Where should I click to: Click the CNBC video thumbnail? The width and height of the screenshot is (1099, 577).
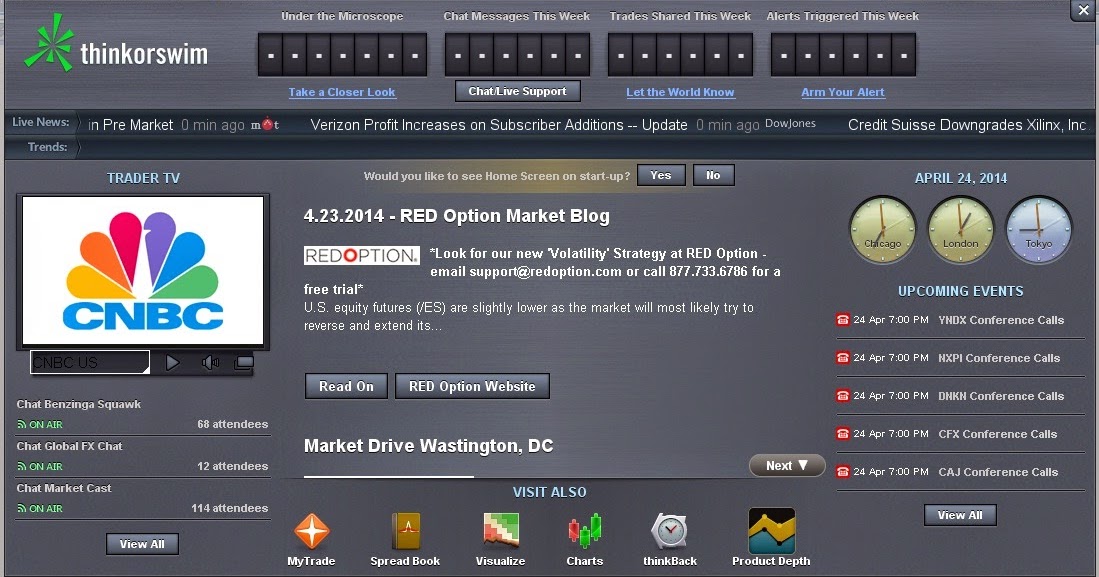[x=143, y=271]
